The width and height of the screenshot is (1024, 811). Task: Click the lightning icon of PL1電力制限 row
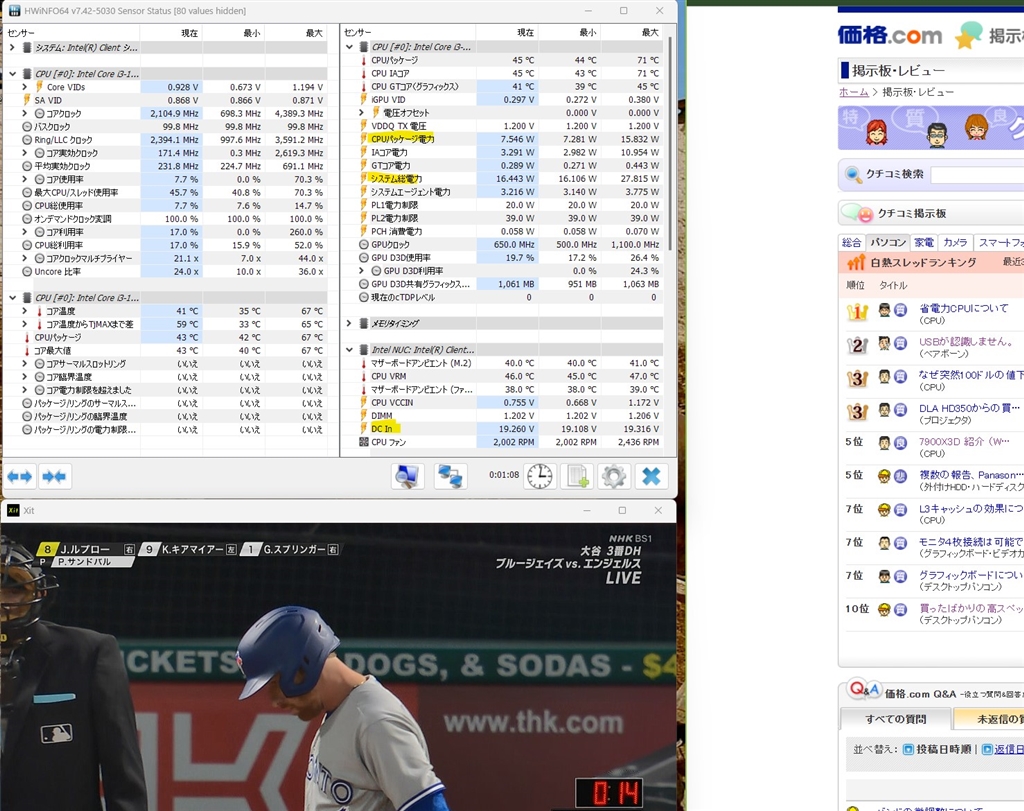coord(364,205)
